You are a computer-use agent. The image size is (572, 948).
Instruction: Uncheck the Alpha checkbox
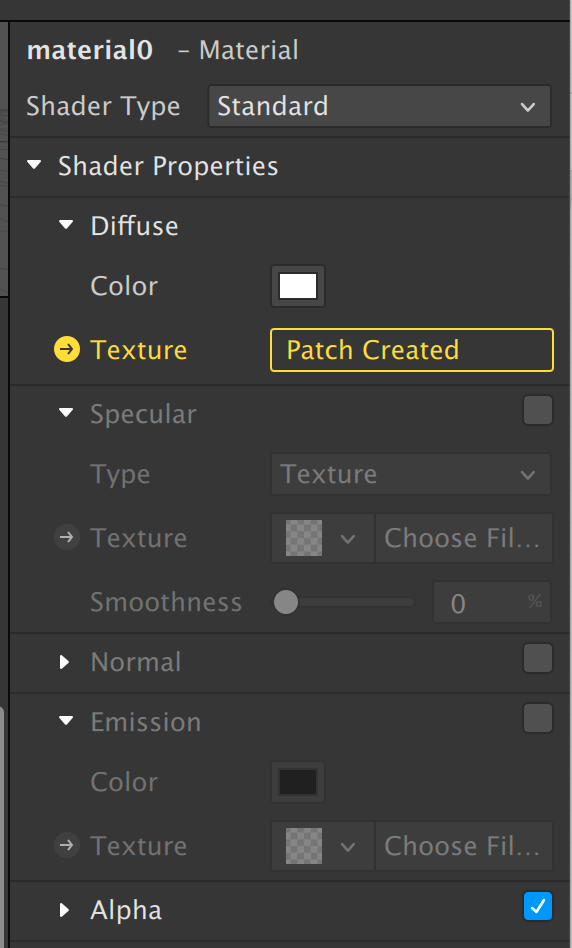click(x=538, y=906)
